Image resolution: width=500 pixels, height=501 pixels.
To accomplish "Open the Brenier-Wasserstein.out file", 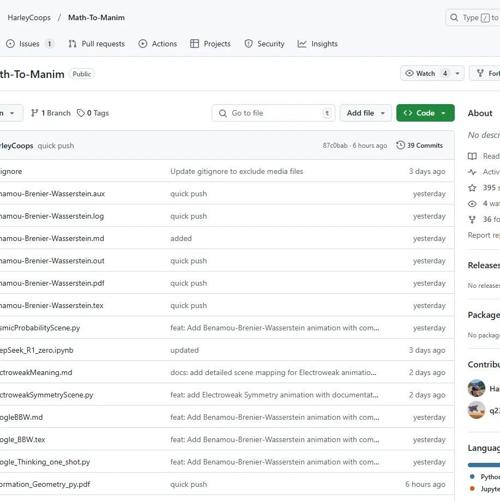I will point(52,261).
